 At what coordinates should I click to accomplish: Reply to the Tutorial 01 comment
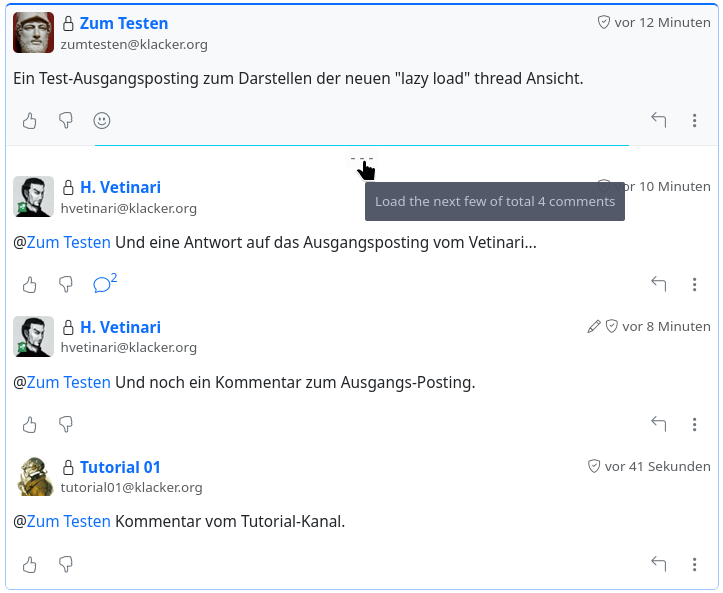tap(659, 565)
